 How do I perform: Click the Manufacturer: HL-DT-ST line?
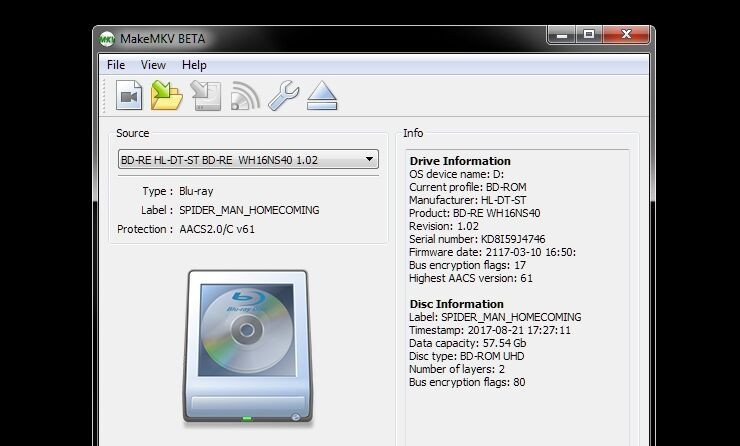click(x=468, y=200)
